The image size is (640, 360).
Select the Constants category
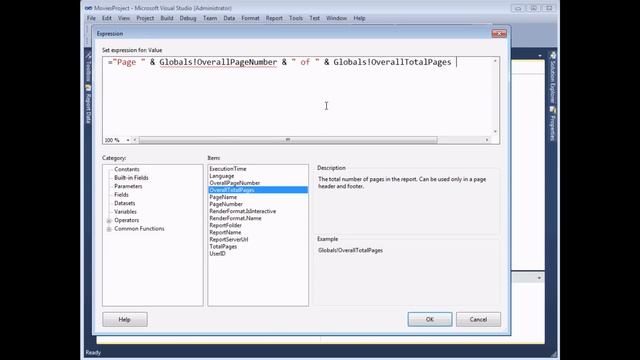click(x=127, y=169)
